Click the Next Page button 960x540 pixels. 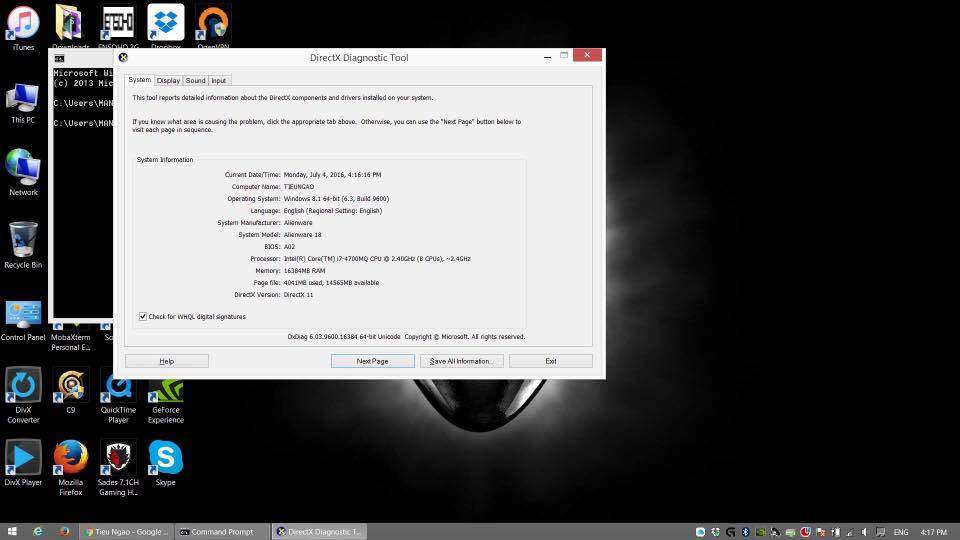point(372,361)
